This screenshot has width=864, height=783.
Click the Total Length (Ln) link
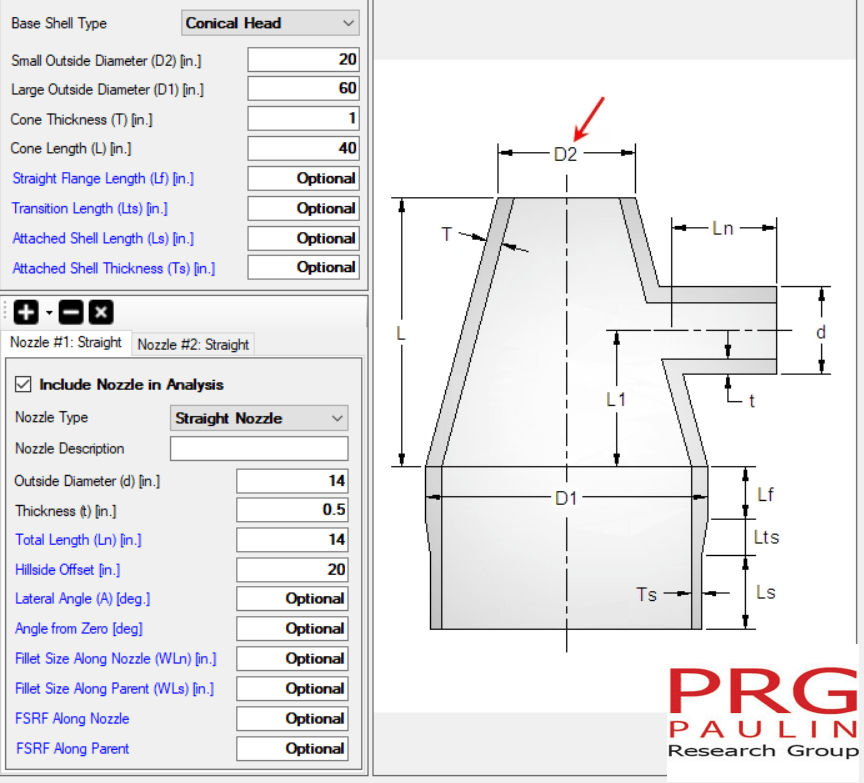(79, 540)
